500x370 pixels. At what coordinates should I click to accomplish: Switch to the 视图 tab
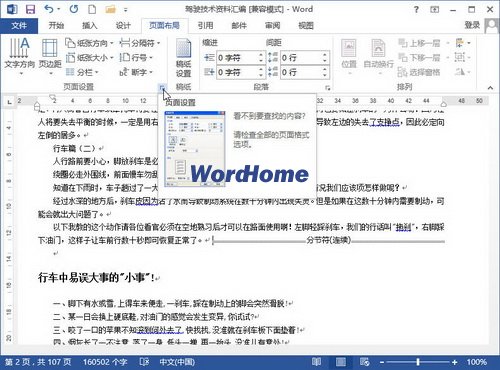306,25
